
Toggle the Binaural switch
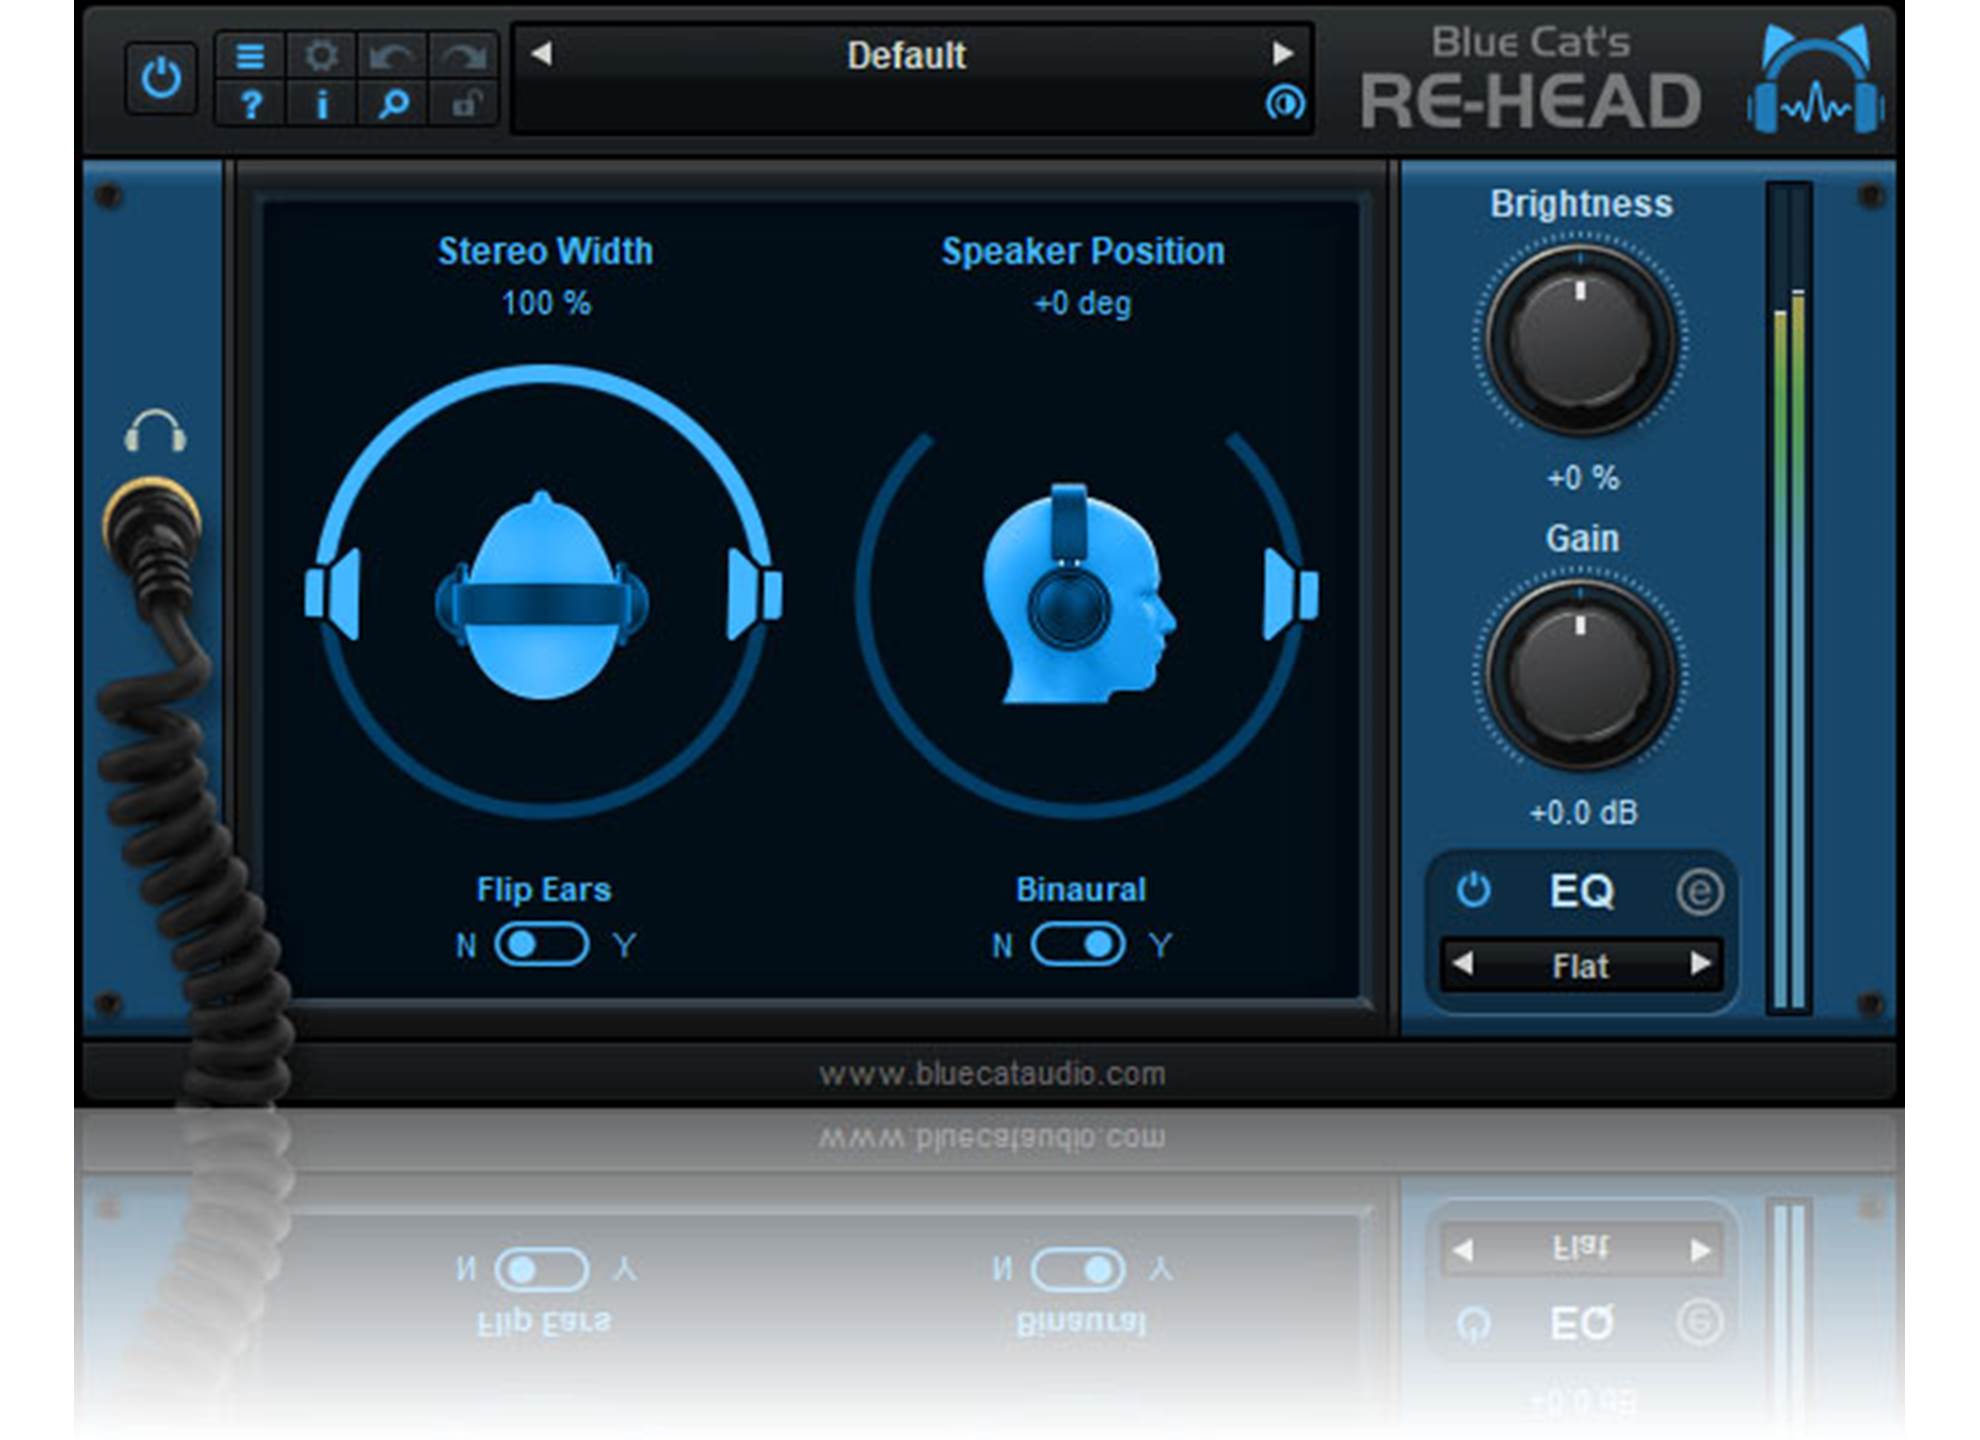point(1078,944)
